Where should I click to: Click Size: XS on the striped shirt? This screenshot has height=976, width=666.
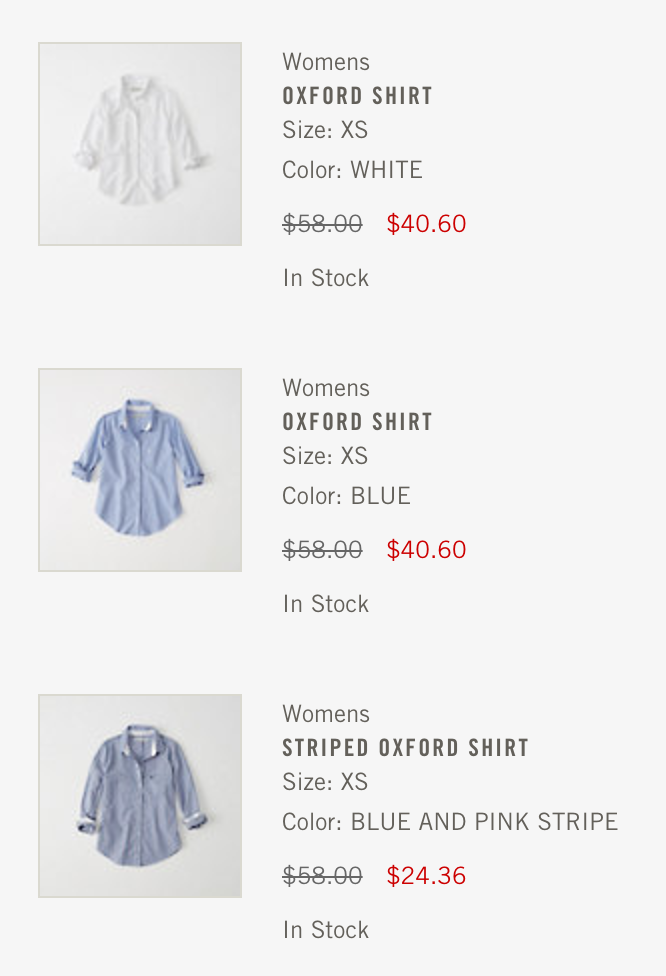(x=325, y=782)
